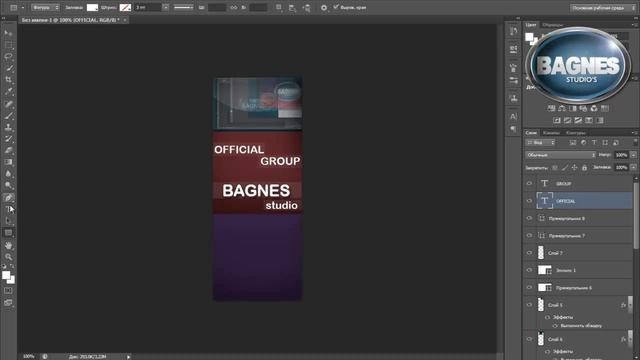Open path alignment options

tap(292, 8)
